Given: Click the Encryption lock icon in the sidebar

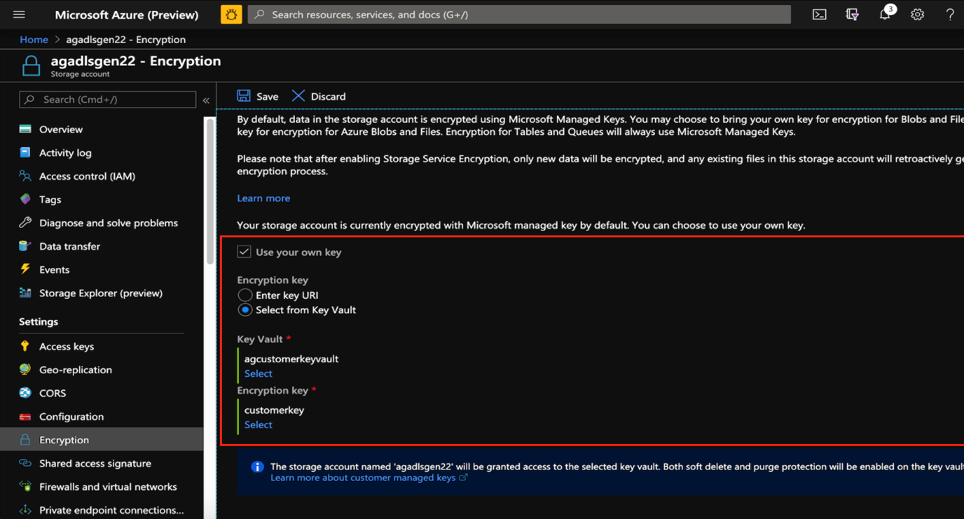Looking at the screenshot, I should point(25,440).
